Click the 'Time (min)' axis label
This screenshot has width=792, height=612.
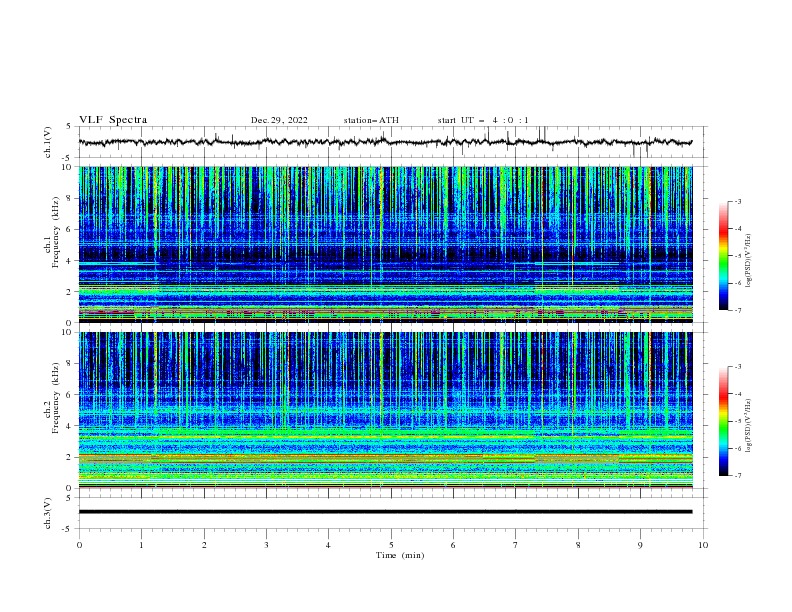click(400, 555)
